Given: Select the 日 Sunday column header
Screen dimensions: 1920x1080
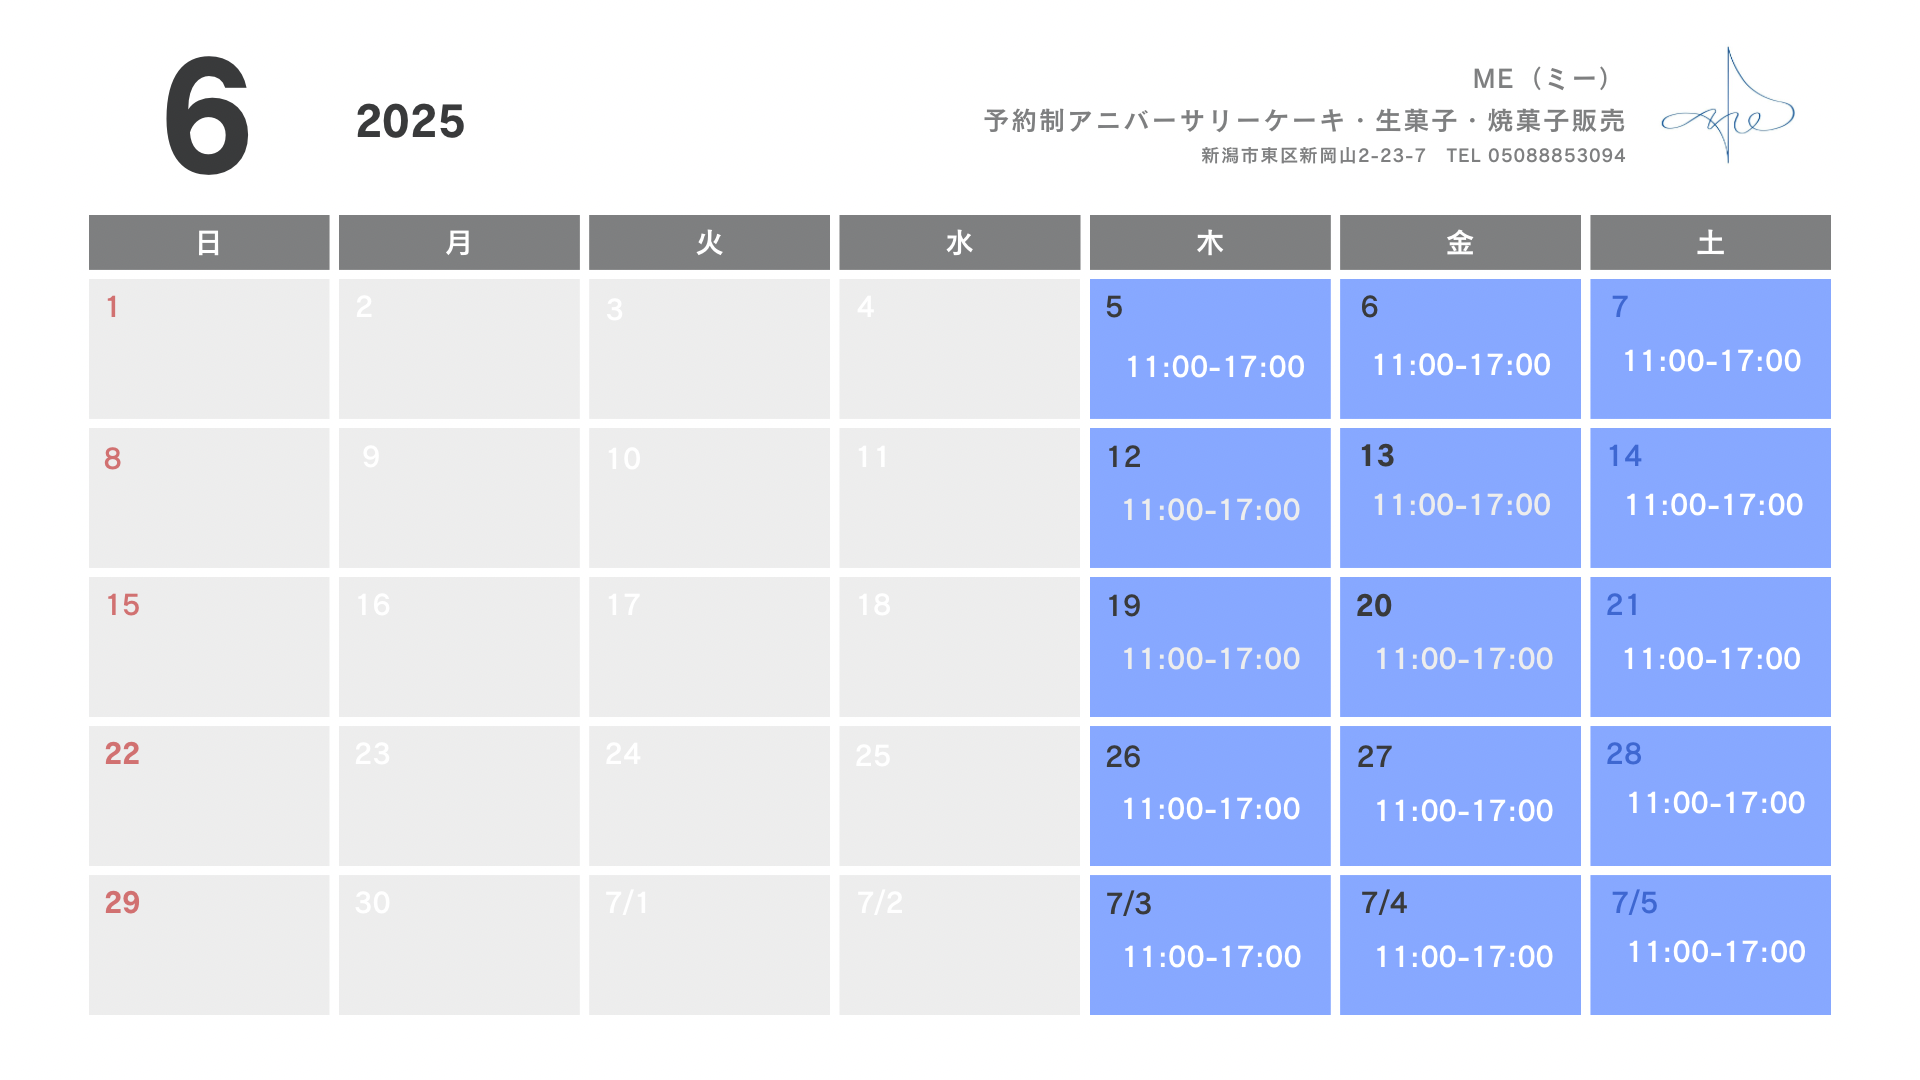Looking at the screenshot, I should tap(209, 242).
